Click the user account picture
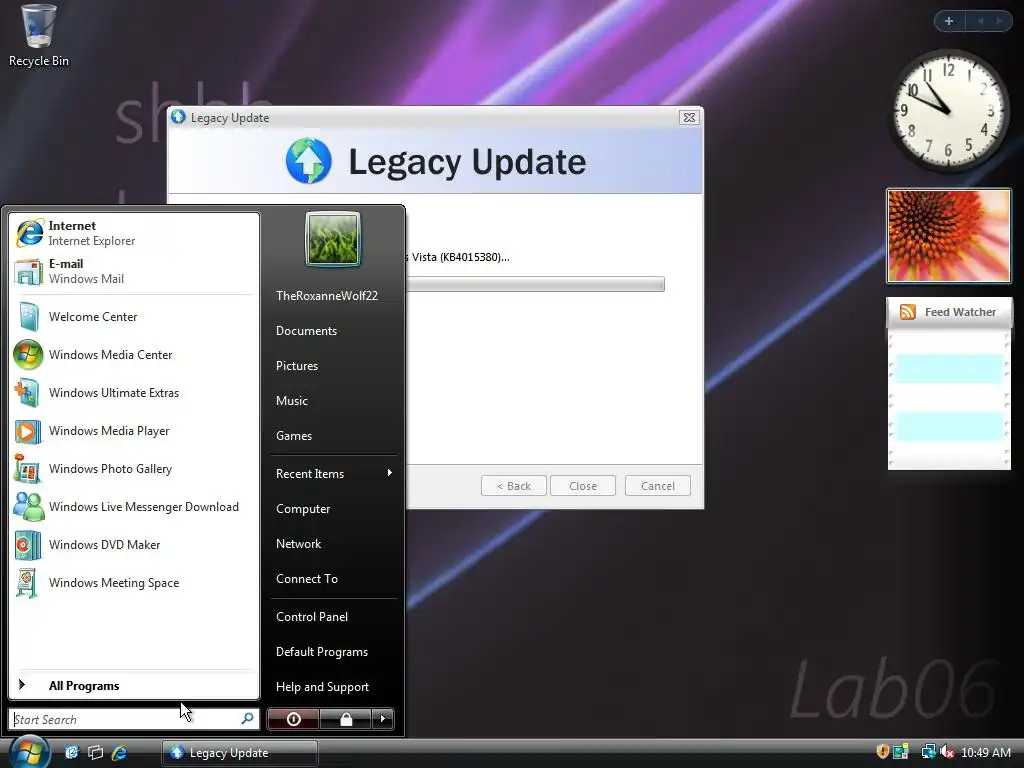 pos(332,239)
